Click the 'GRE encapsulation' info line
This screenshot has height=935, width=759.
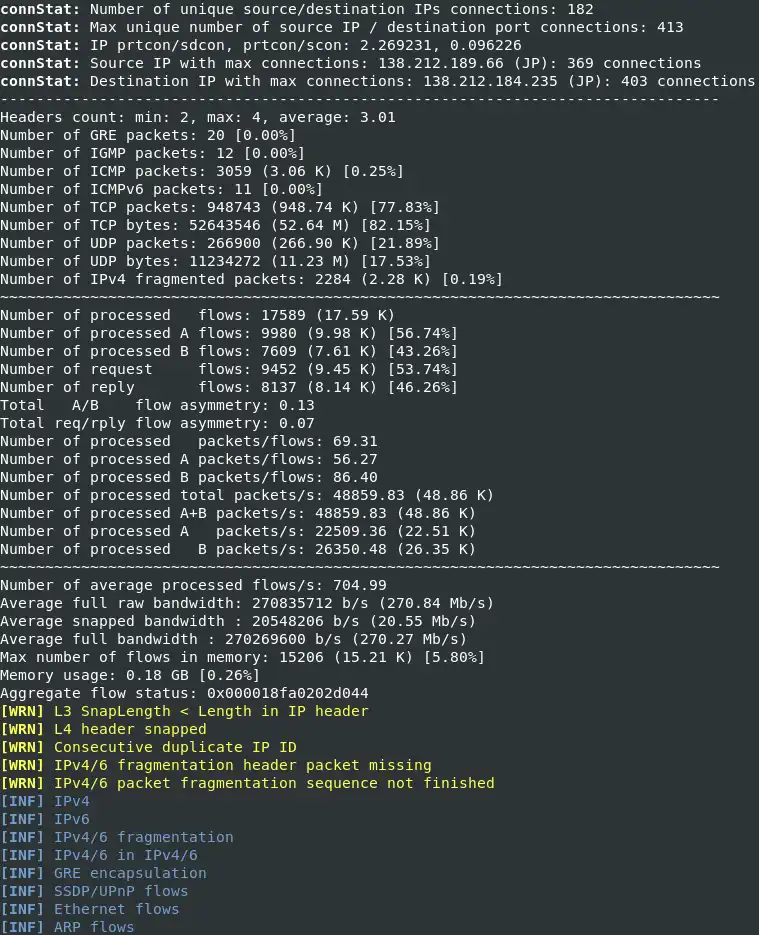[x=130, y=873]
